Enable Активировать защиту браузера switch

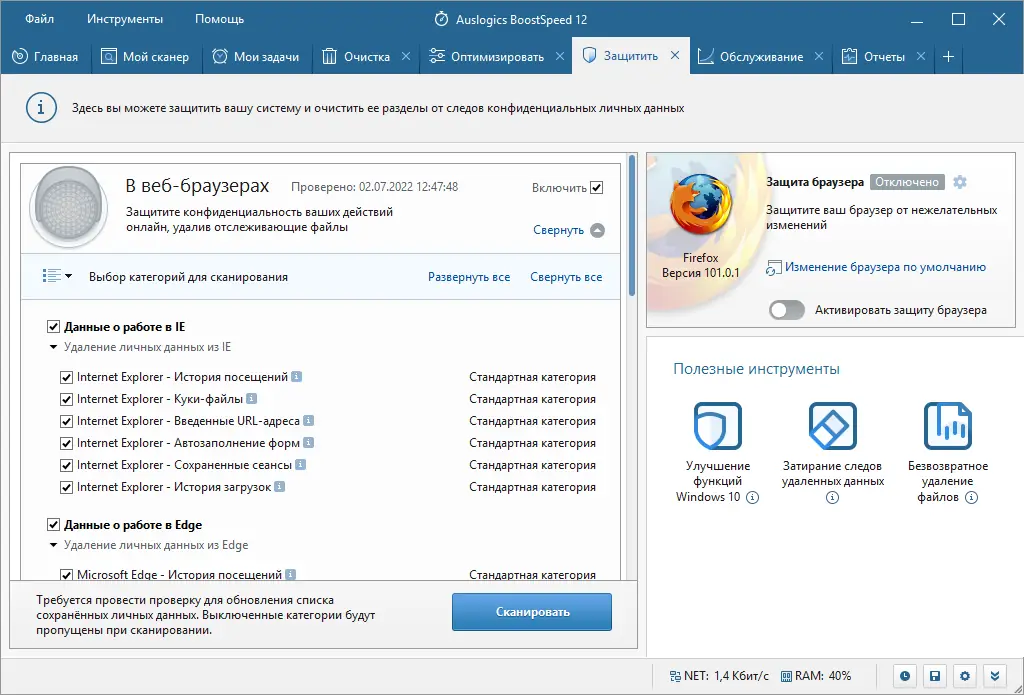tap(787, 310)
